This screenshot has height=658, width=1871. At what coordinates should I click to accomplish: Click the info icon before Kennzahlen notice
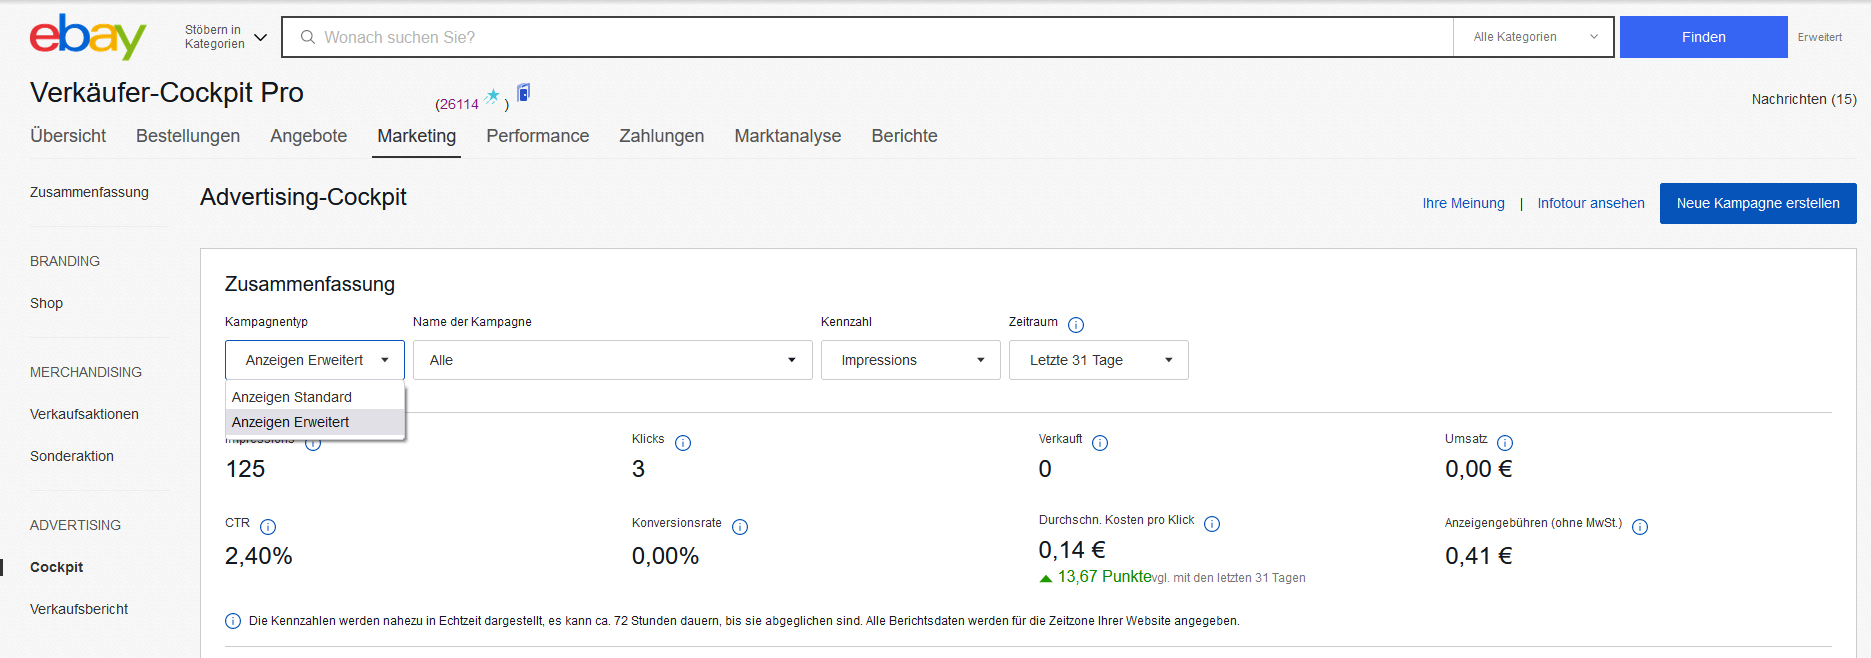[x=233, y=621]
